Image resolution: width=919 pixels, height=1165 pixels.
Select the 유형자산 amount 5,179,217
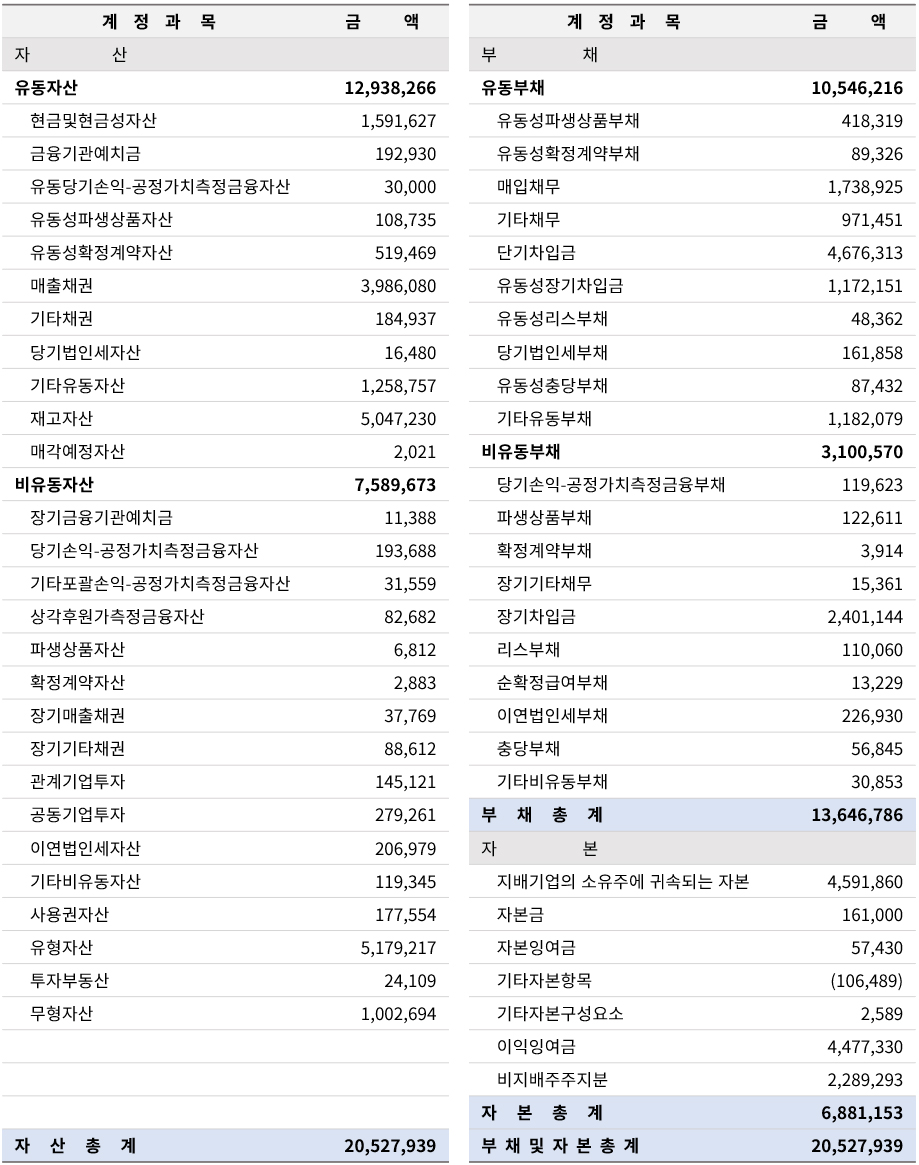(x=398, y=948)
